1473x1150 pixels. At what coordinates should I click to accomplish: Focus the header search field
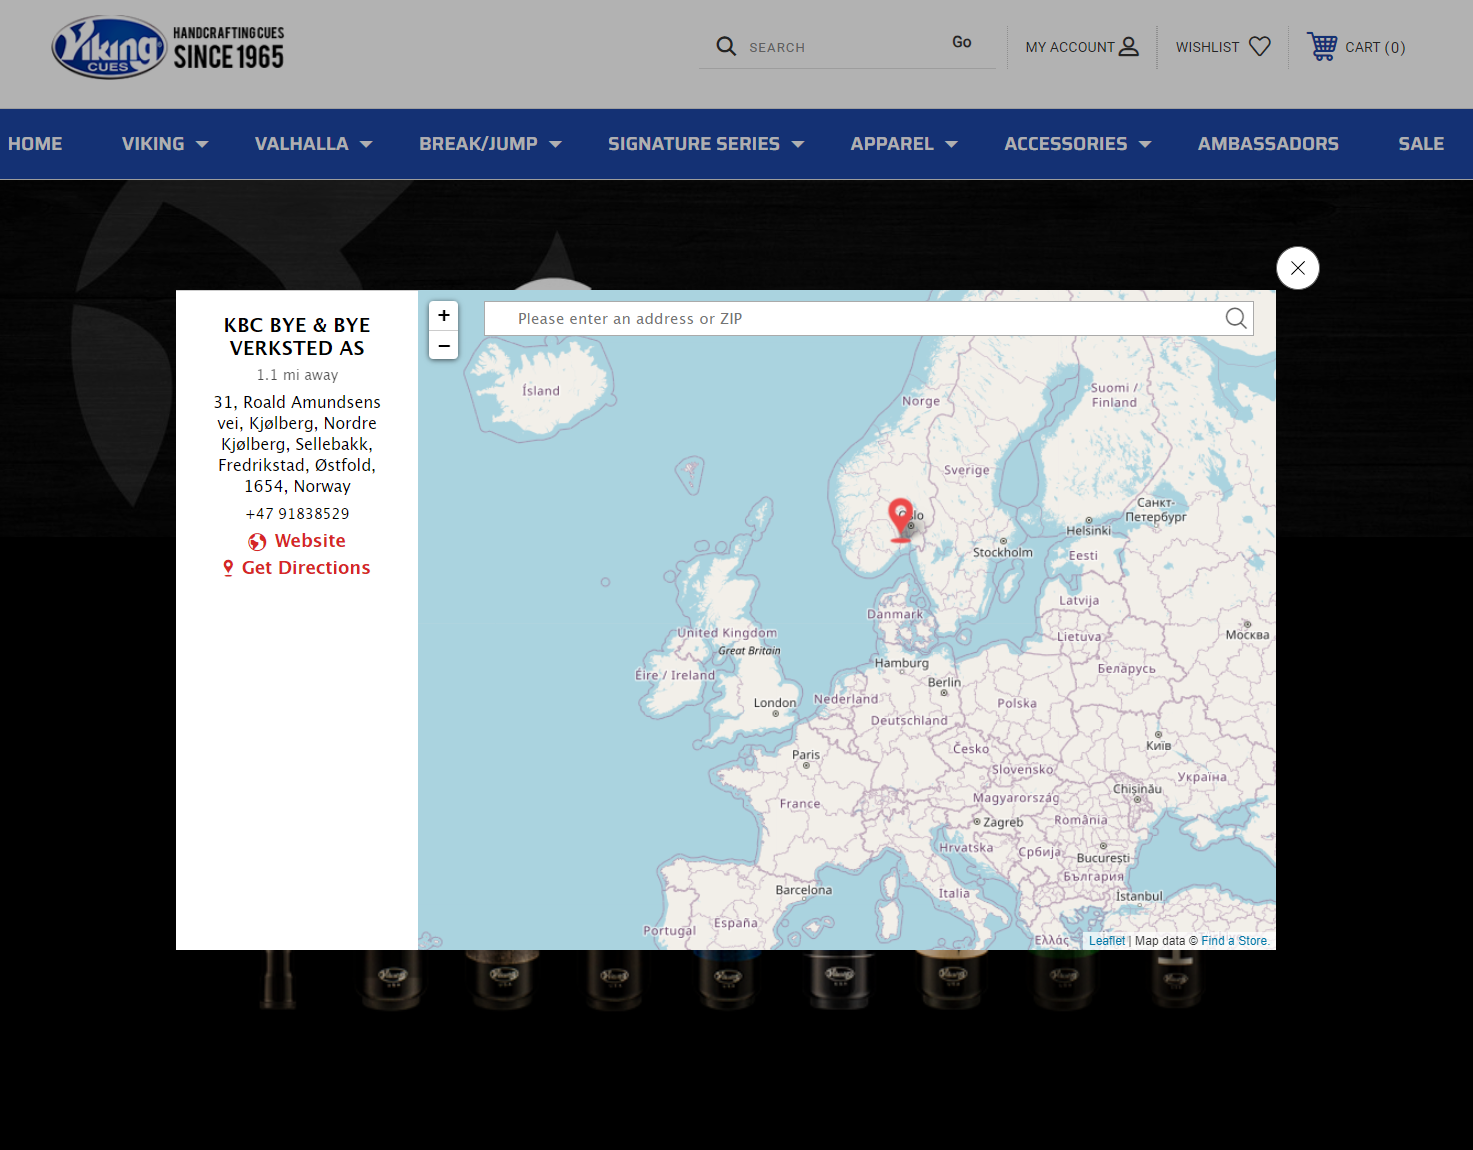point(840,47)
